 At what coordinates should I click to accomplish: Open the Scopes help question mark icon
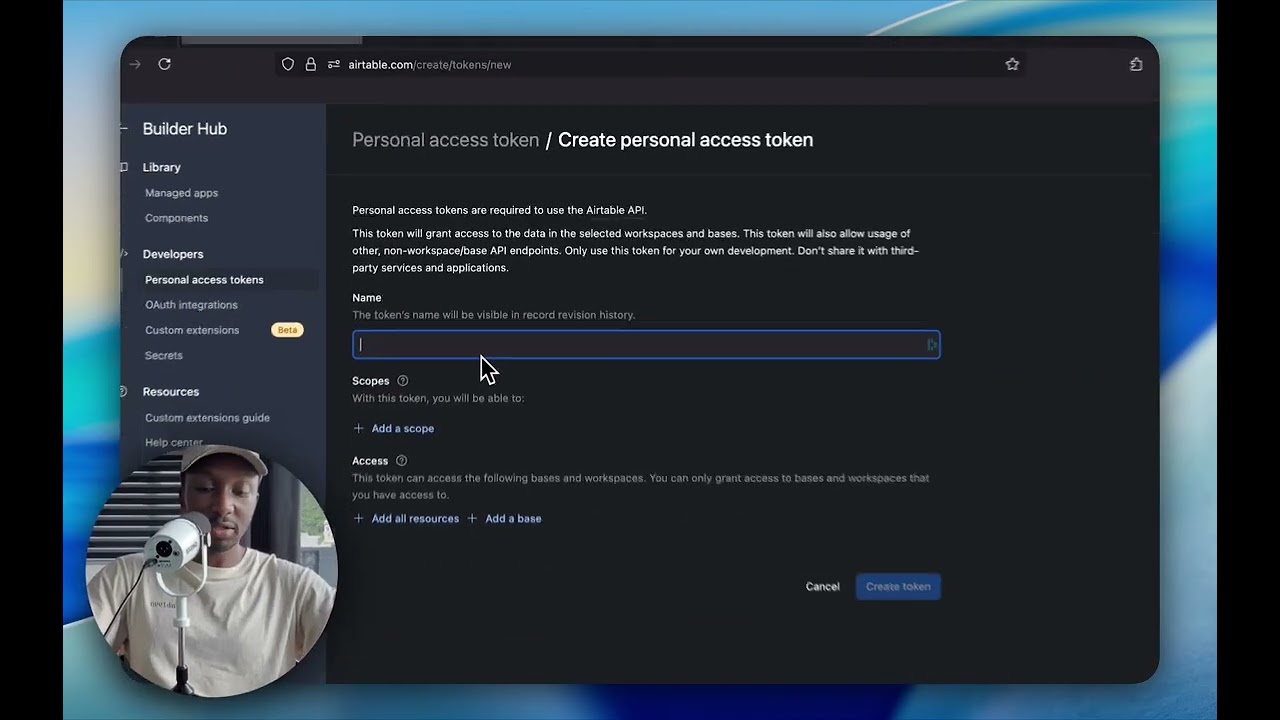(x=403, y=381)
